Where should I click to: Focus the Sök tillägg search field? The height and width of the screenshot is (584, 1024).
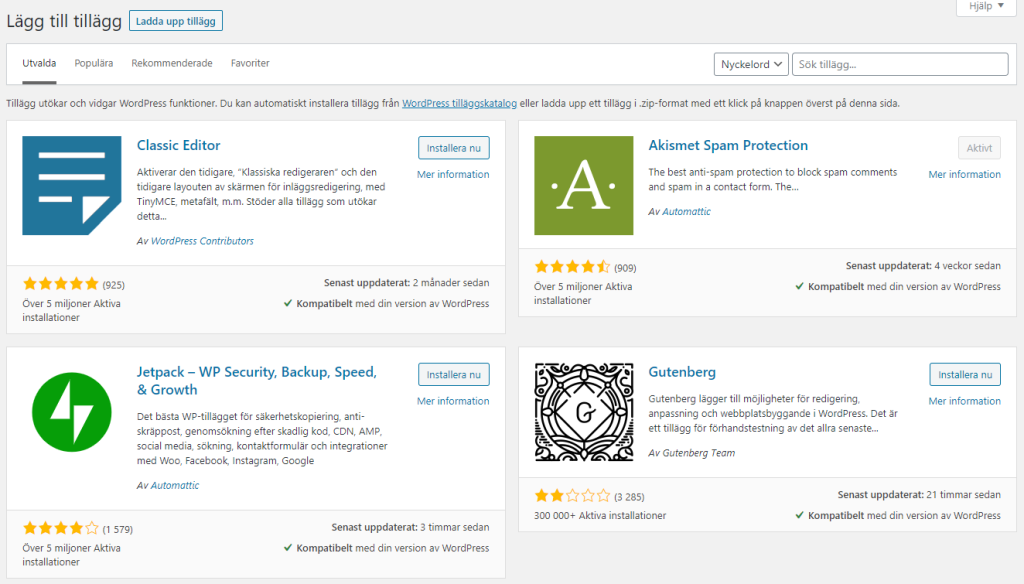click(900, 64)
